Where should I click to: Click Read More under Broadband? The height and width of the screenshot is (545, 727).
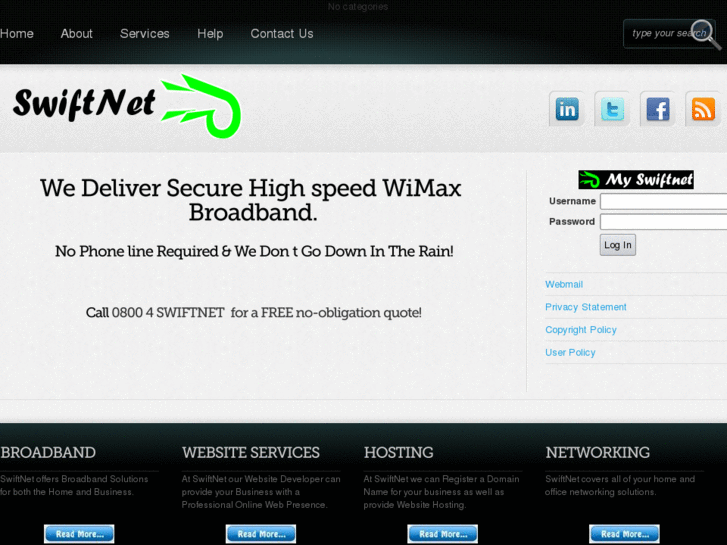(x=79, y=534)
